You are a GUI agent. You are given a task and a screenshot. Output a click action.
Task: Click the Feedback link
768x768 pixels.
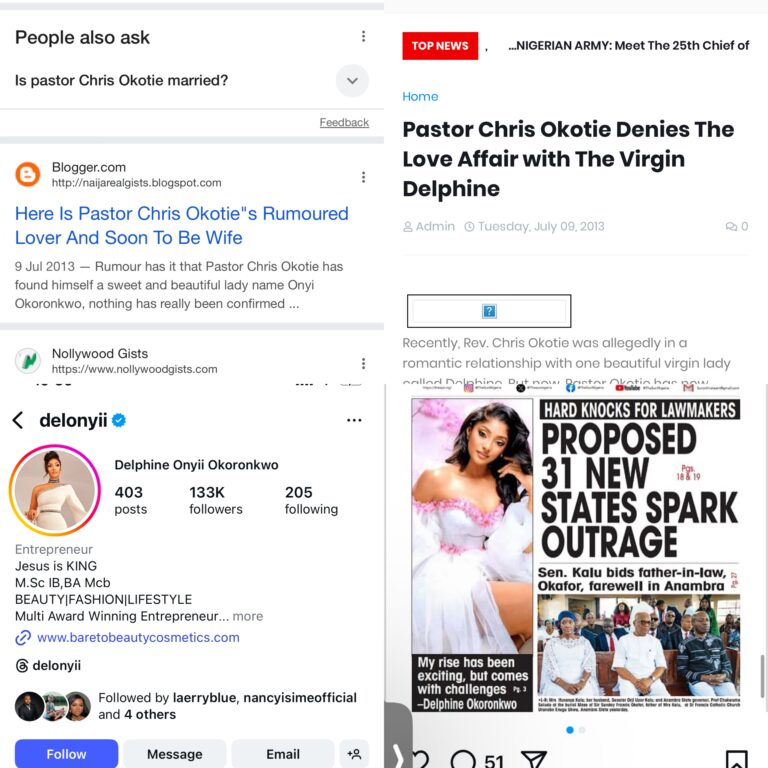344,122
